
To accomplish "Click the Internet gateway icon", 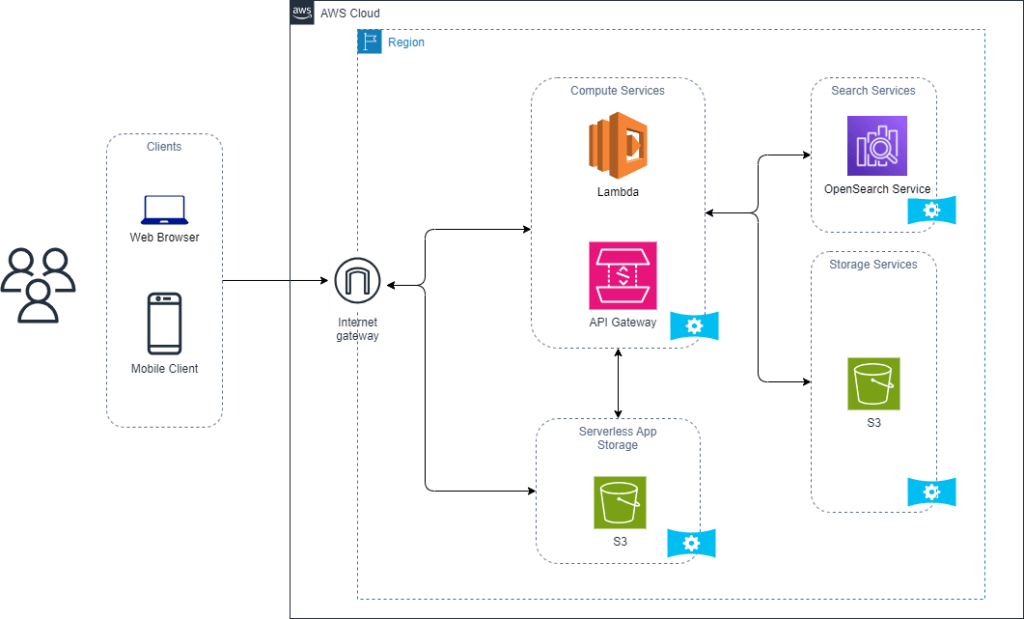I will pos(357,281).
